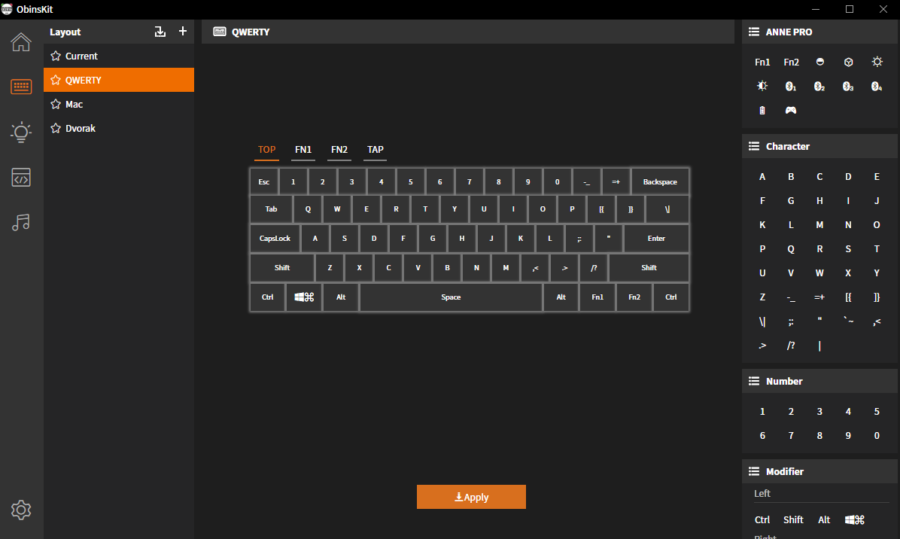Click the import layout icon
The image size is (900, 539).
coord(160,32)
